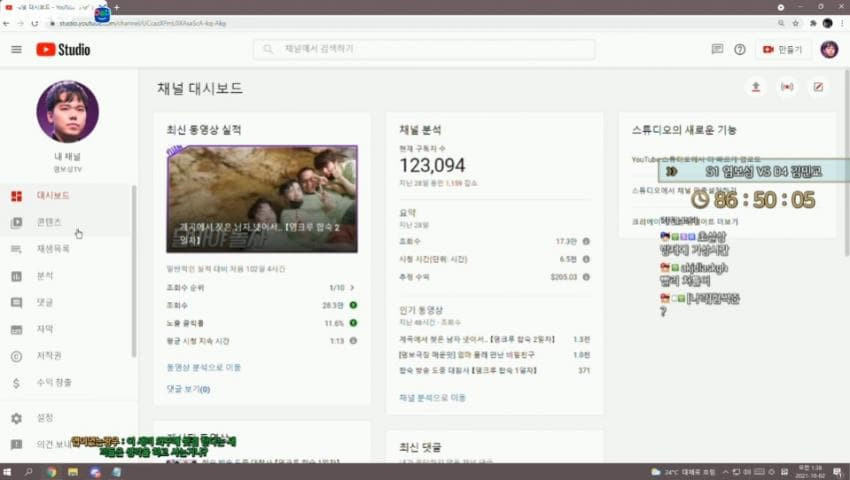This screenshot has width=850, height=480.
Task: Open the browser extensions puzzle icon
Action: [813, 23]
